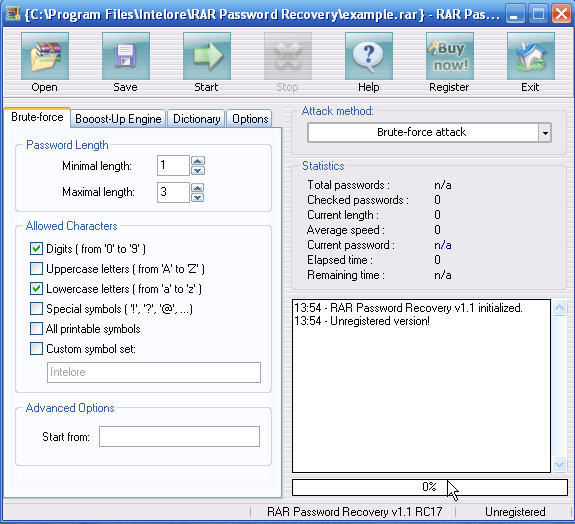This screenshot has width=575, height=524.
Task: Start the recovery with green arrow icon
Action: pyautogui.click(x=207, y=56)
